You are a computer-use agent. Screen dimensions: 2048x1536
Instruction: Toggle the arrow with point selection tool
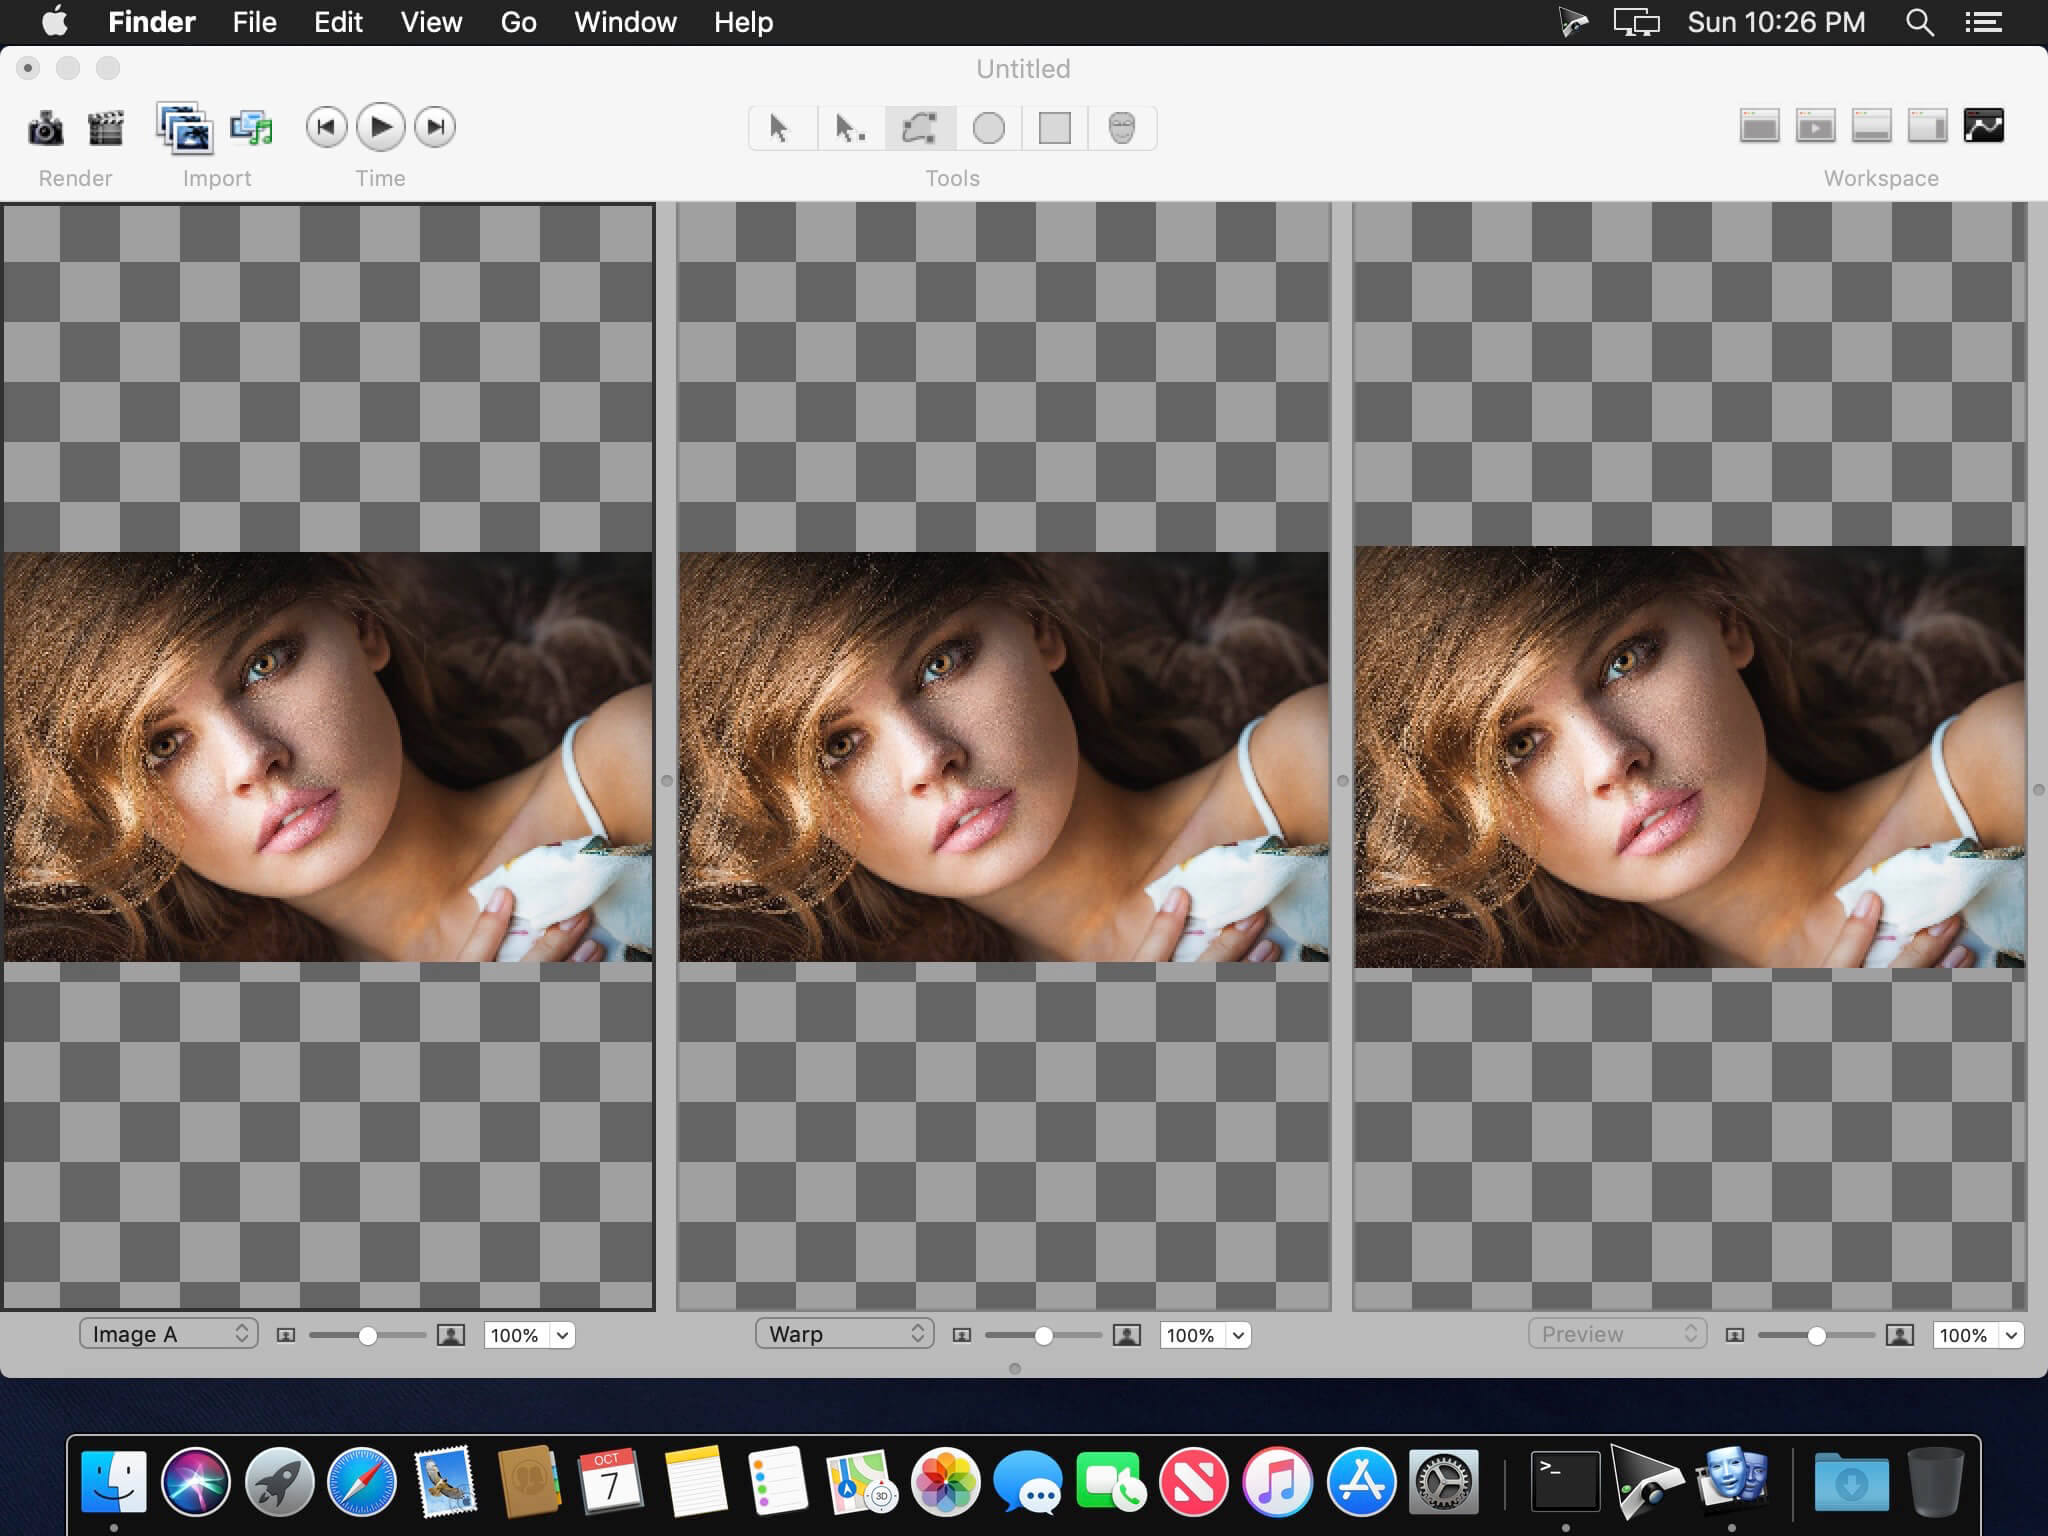pos(849,128)
